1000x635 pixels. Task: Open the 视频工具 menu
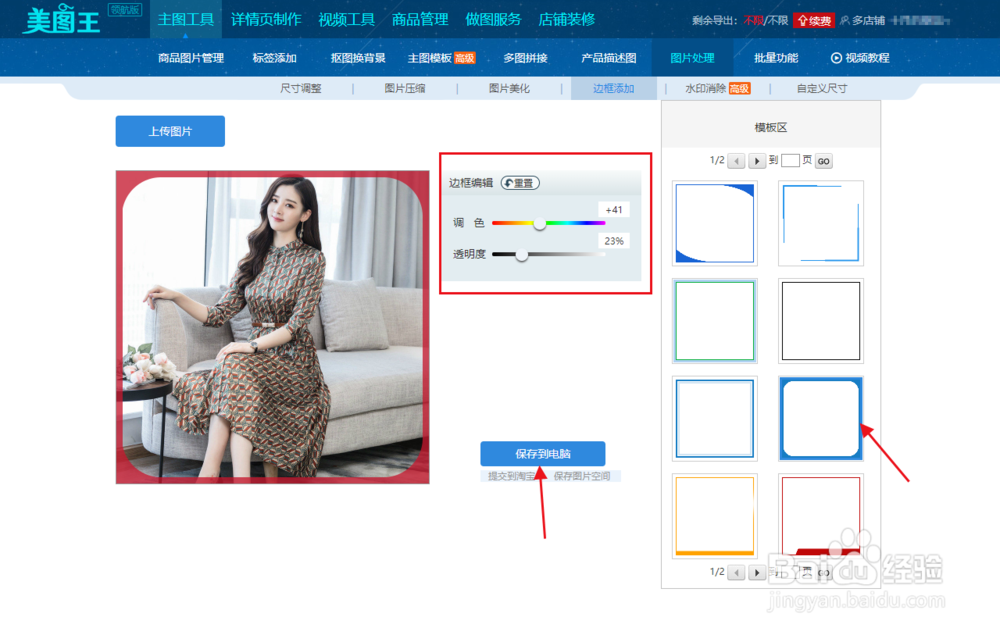[347, 18]
